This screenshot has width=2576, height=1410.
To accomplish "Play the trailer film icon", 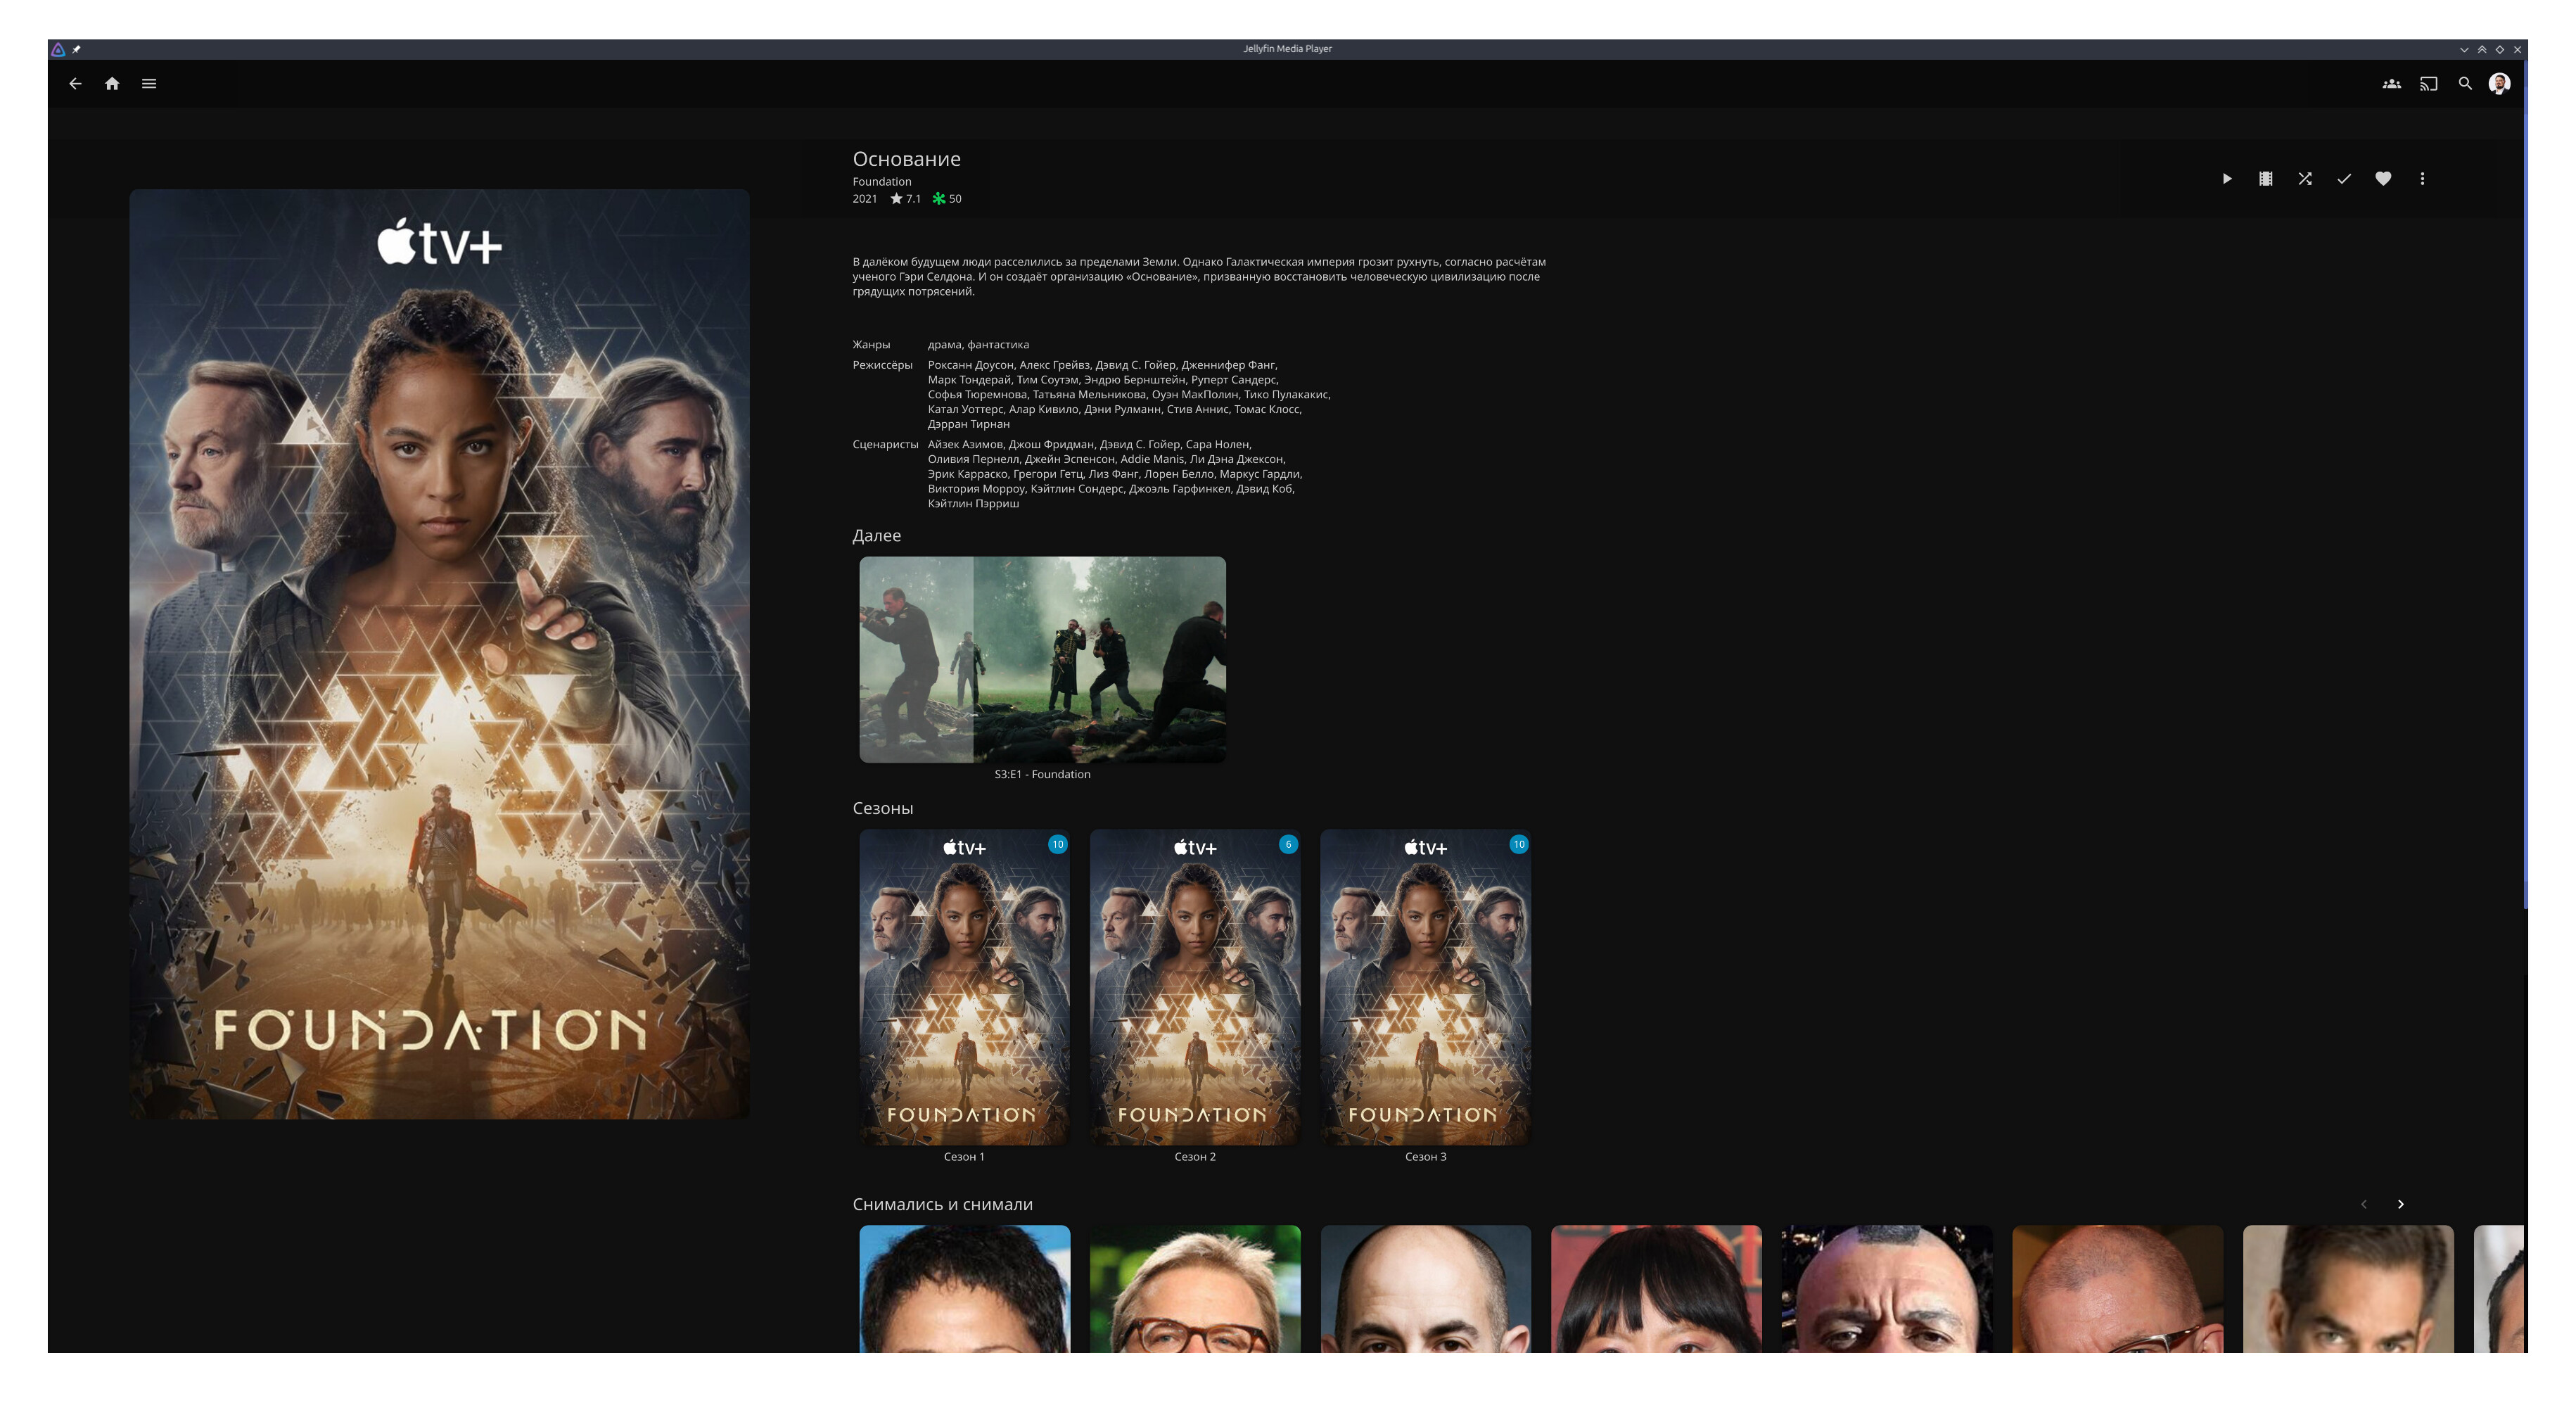I will [2266, 179].
